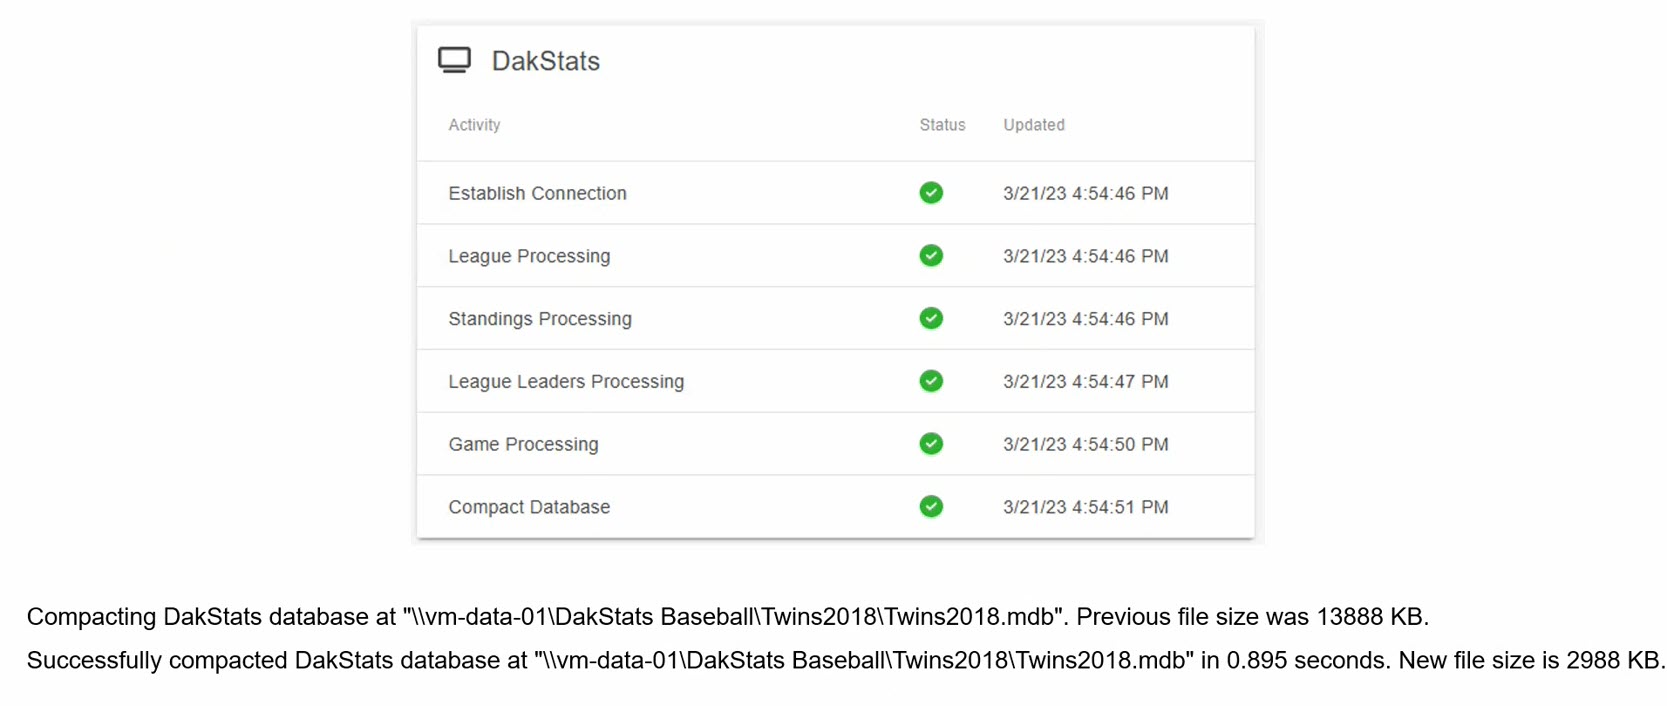Image resolution: width=1667 pixels, height=706 pixels.
Task: Click Game Processing green check icon
Action: 931,444
